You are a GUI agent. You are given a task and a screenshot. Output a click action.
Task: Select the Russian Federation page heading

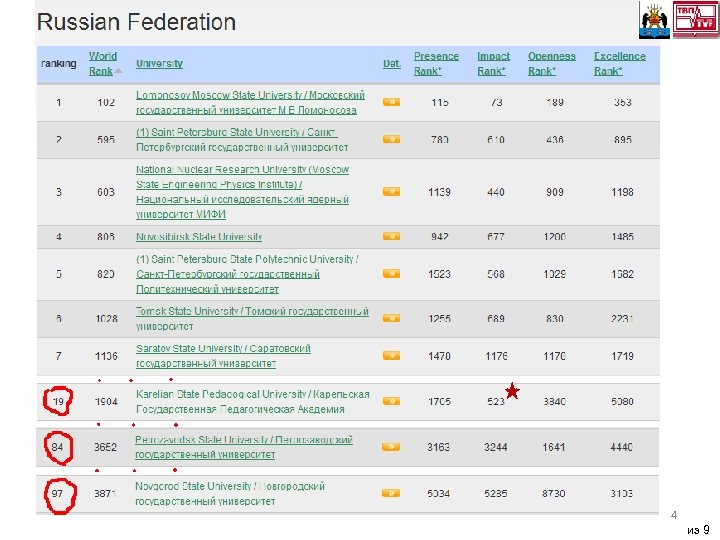pos(136,22)
